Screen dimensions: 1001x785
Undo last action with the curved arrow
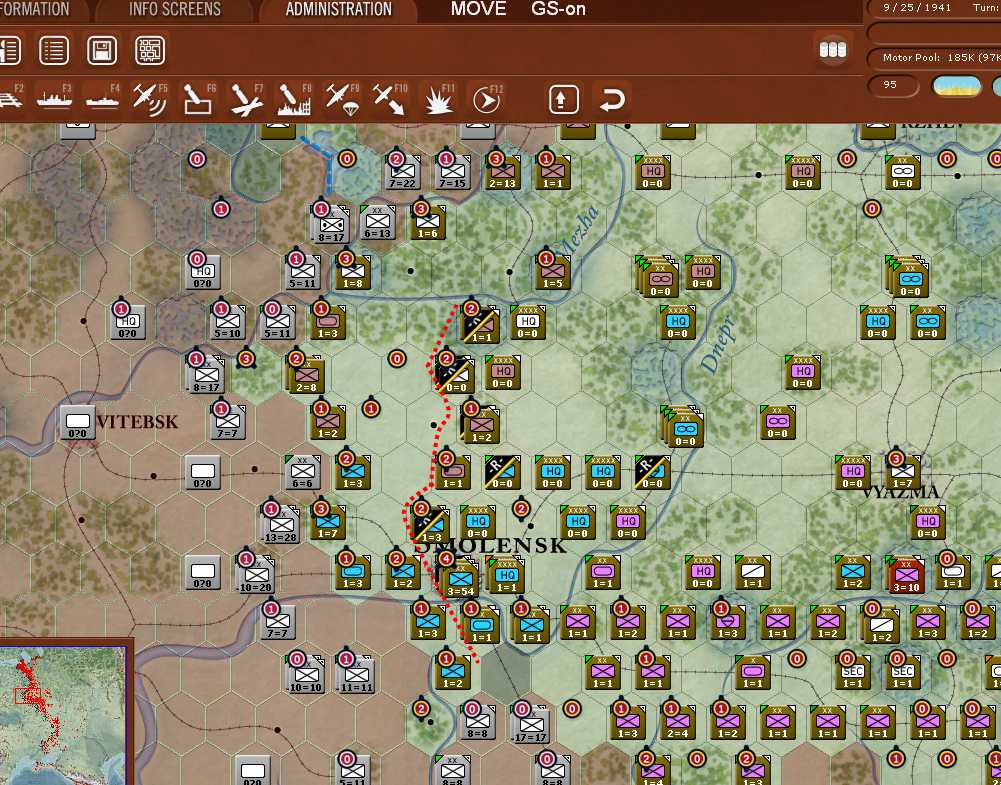(610, 99)
